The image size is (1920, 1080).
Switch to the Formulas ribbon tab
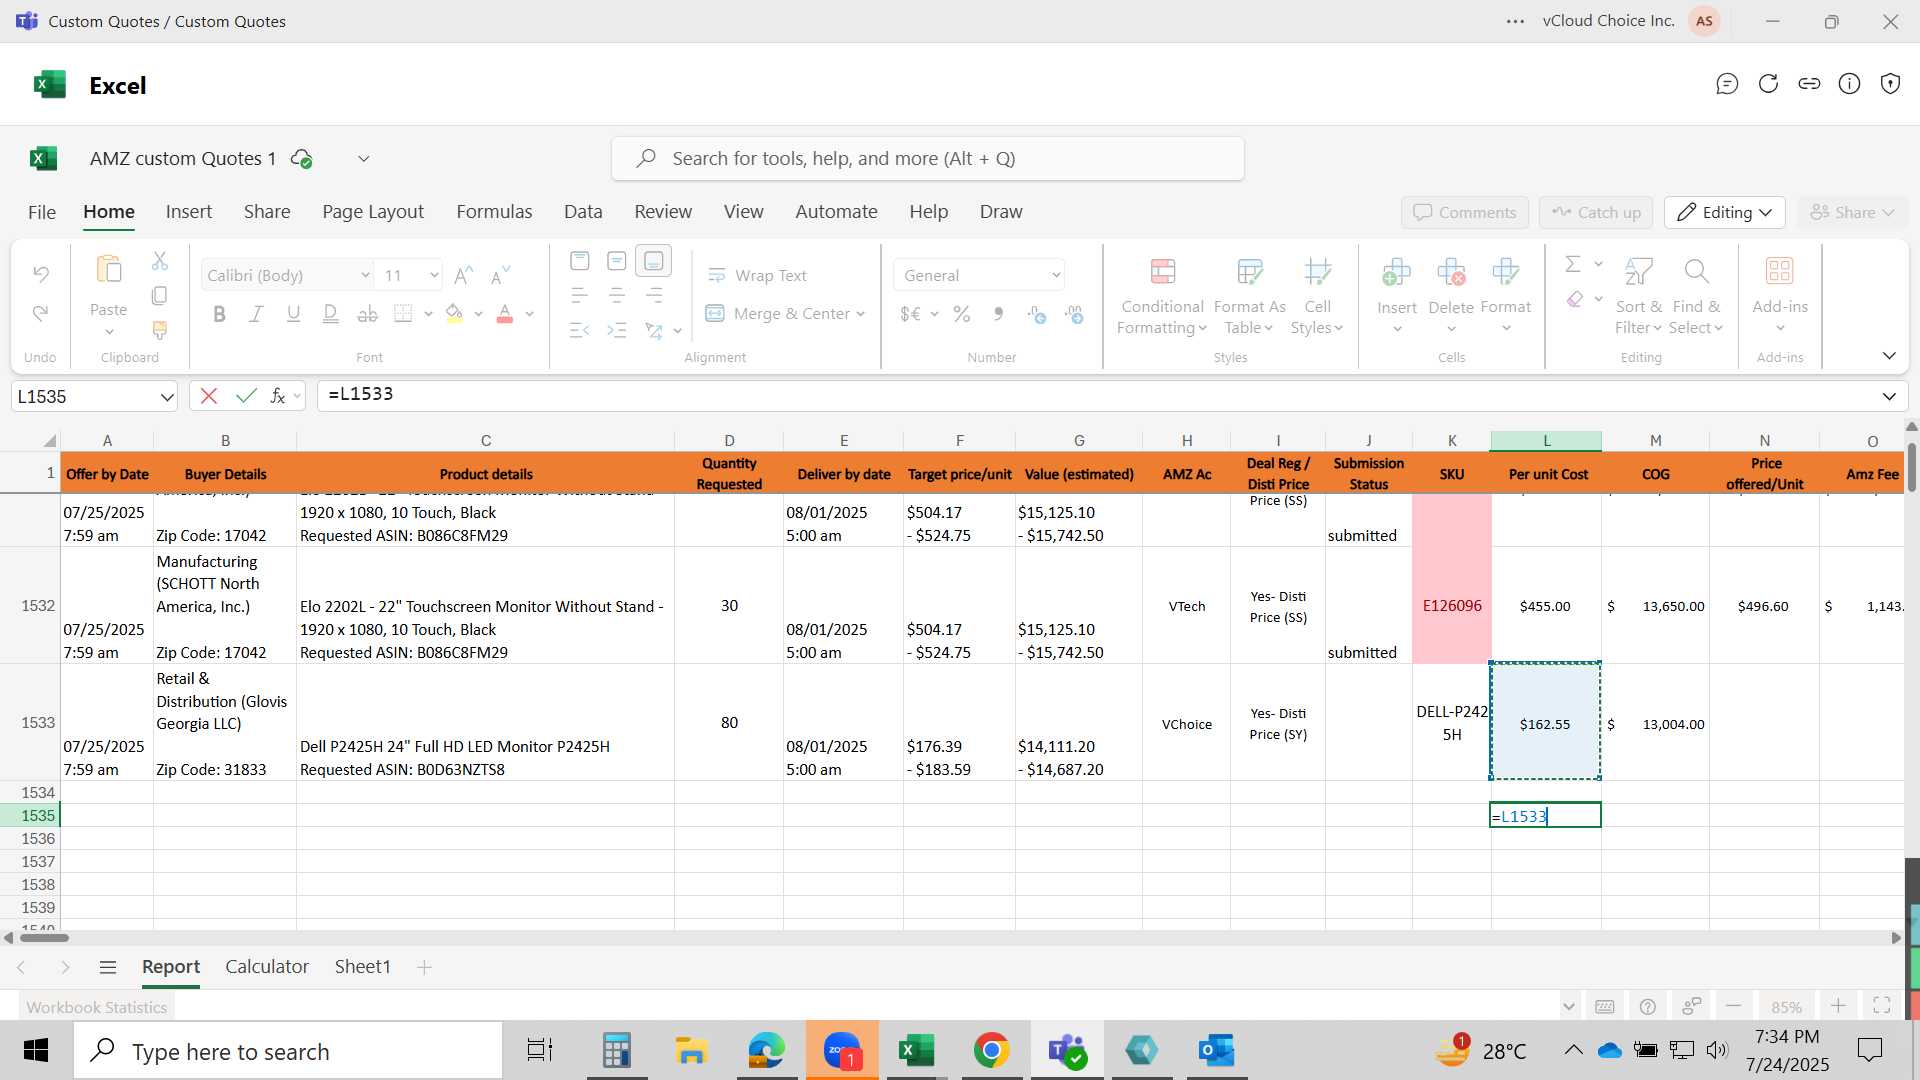pyautogui.click(x=494, y=212)
